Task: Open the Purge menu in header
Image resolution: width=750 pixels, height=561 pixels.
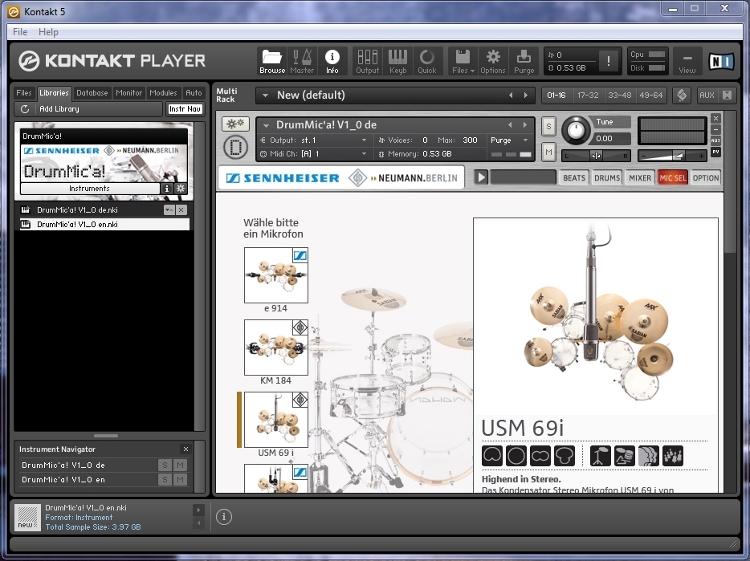Action: pyautogui.click(x=524, y=61)
